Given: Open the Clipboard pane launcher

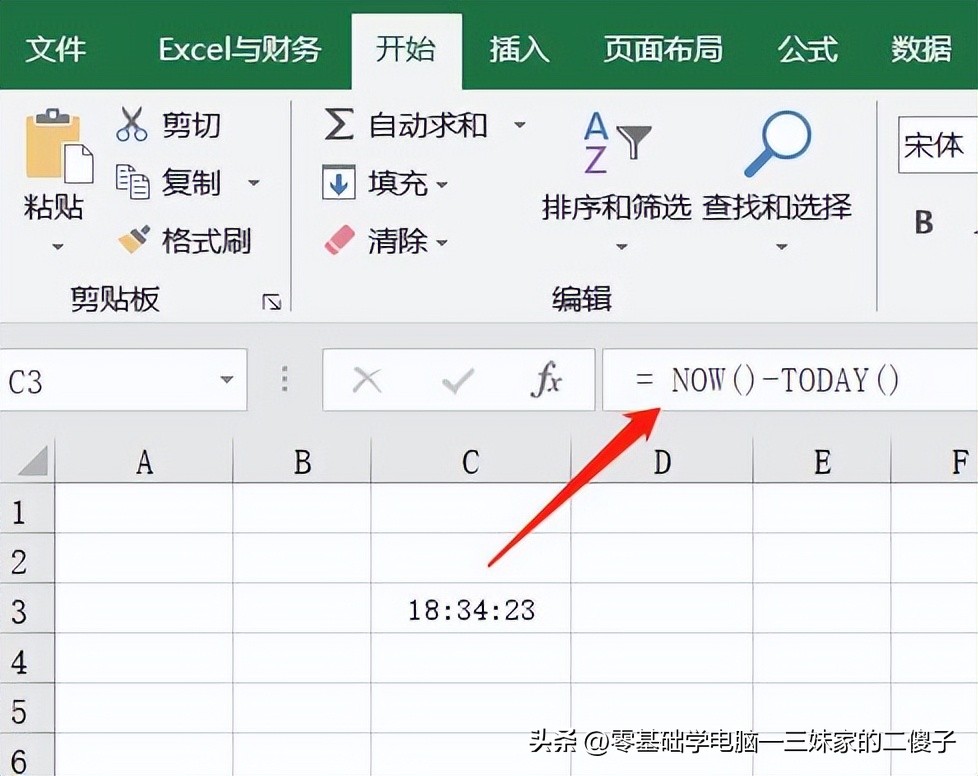Looking at the screenshot, I should (271, 301).
